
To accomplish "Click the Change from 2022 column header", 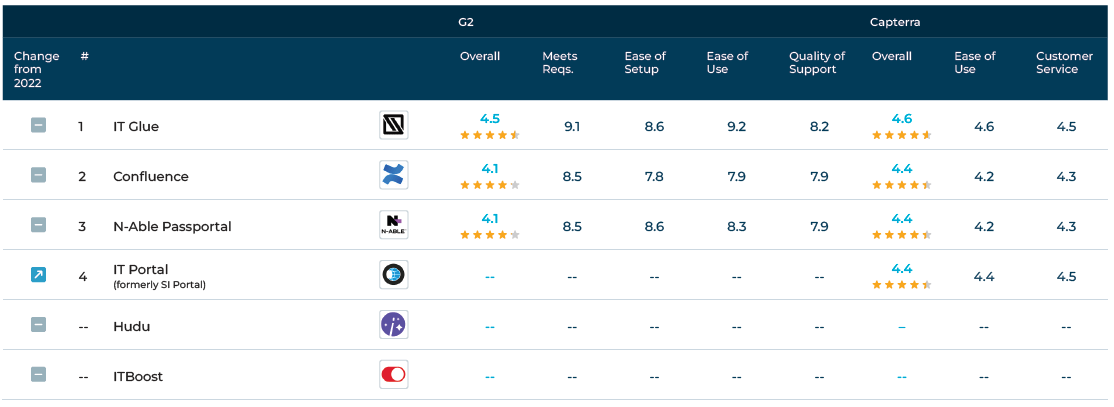I will pos(37,69).
